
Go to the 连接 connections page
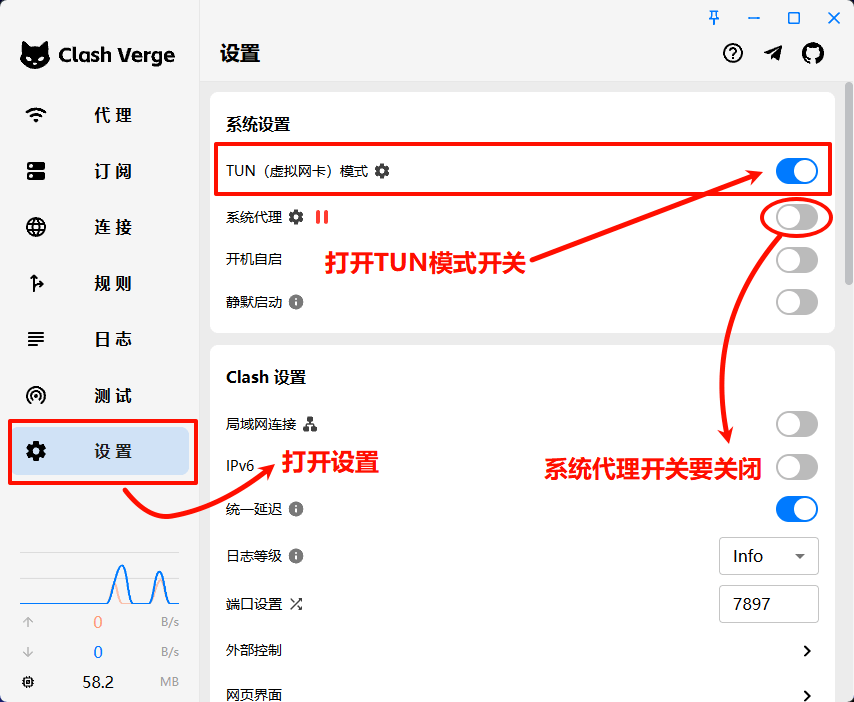[100, 227]
